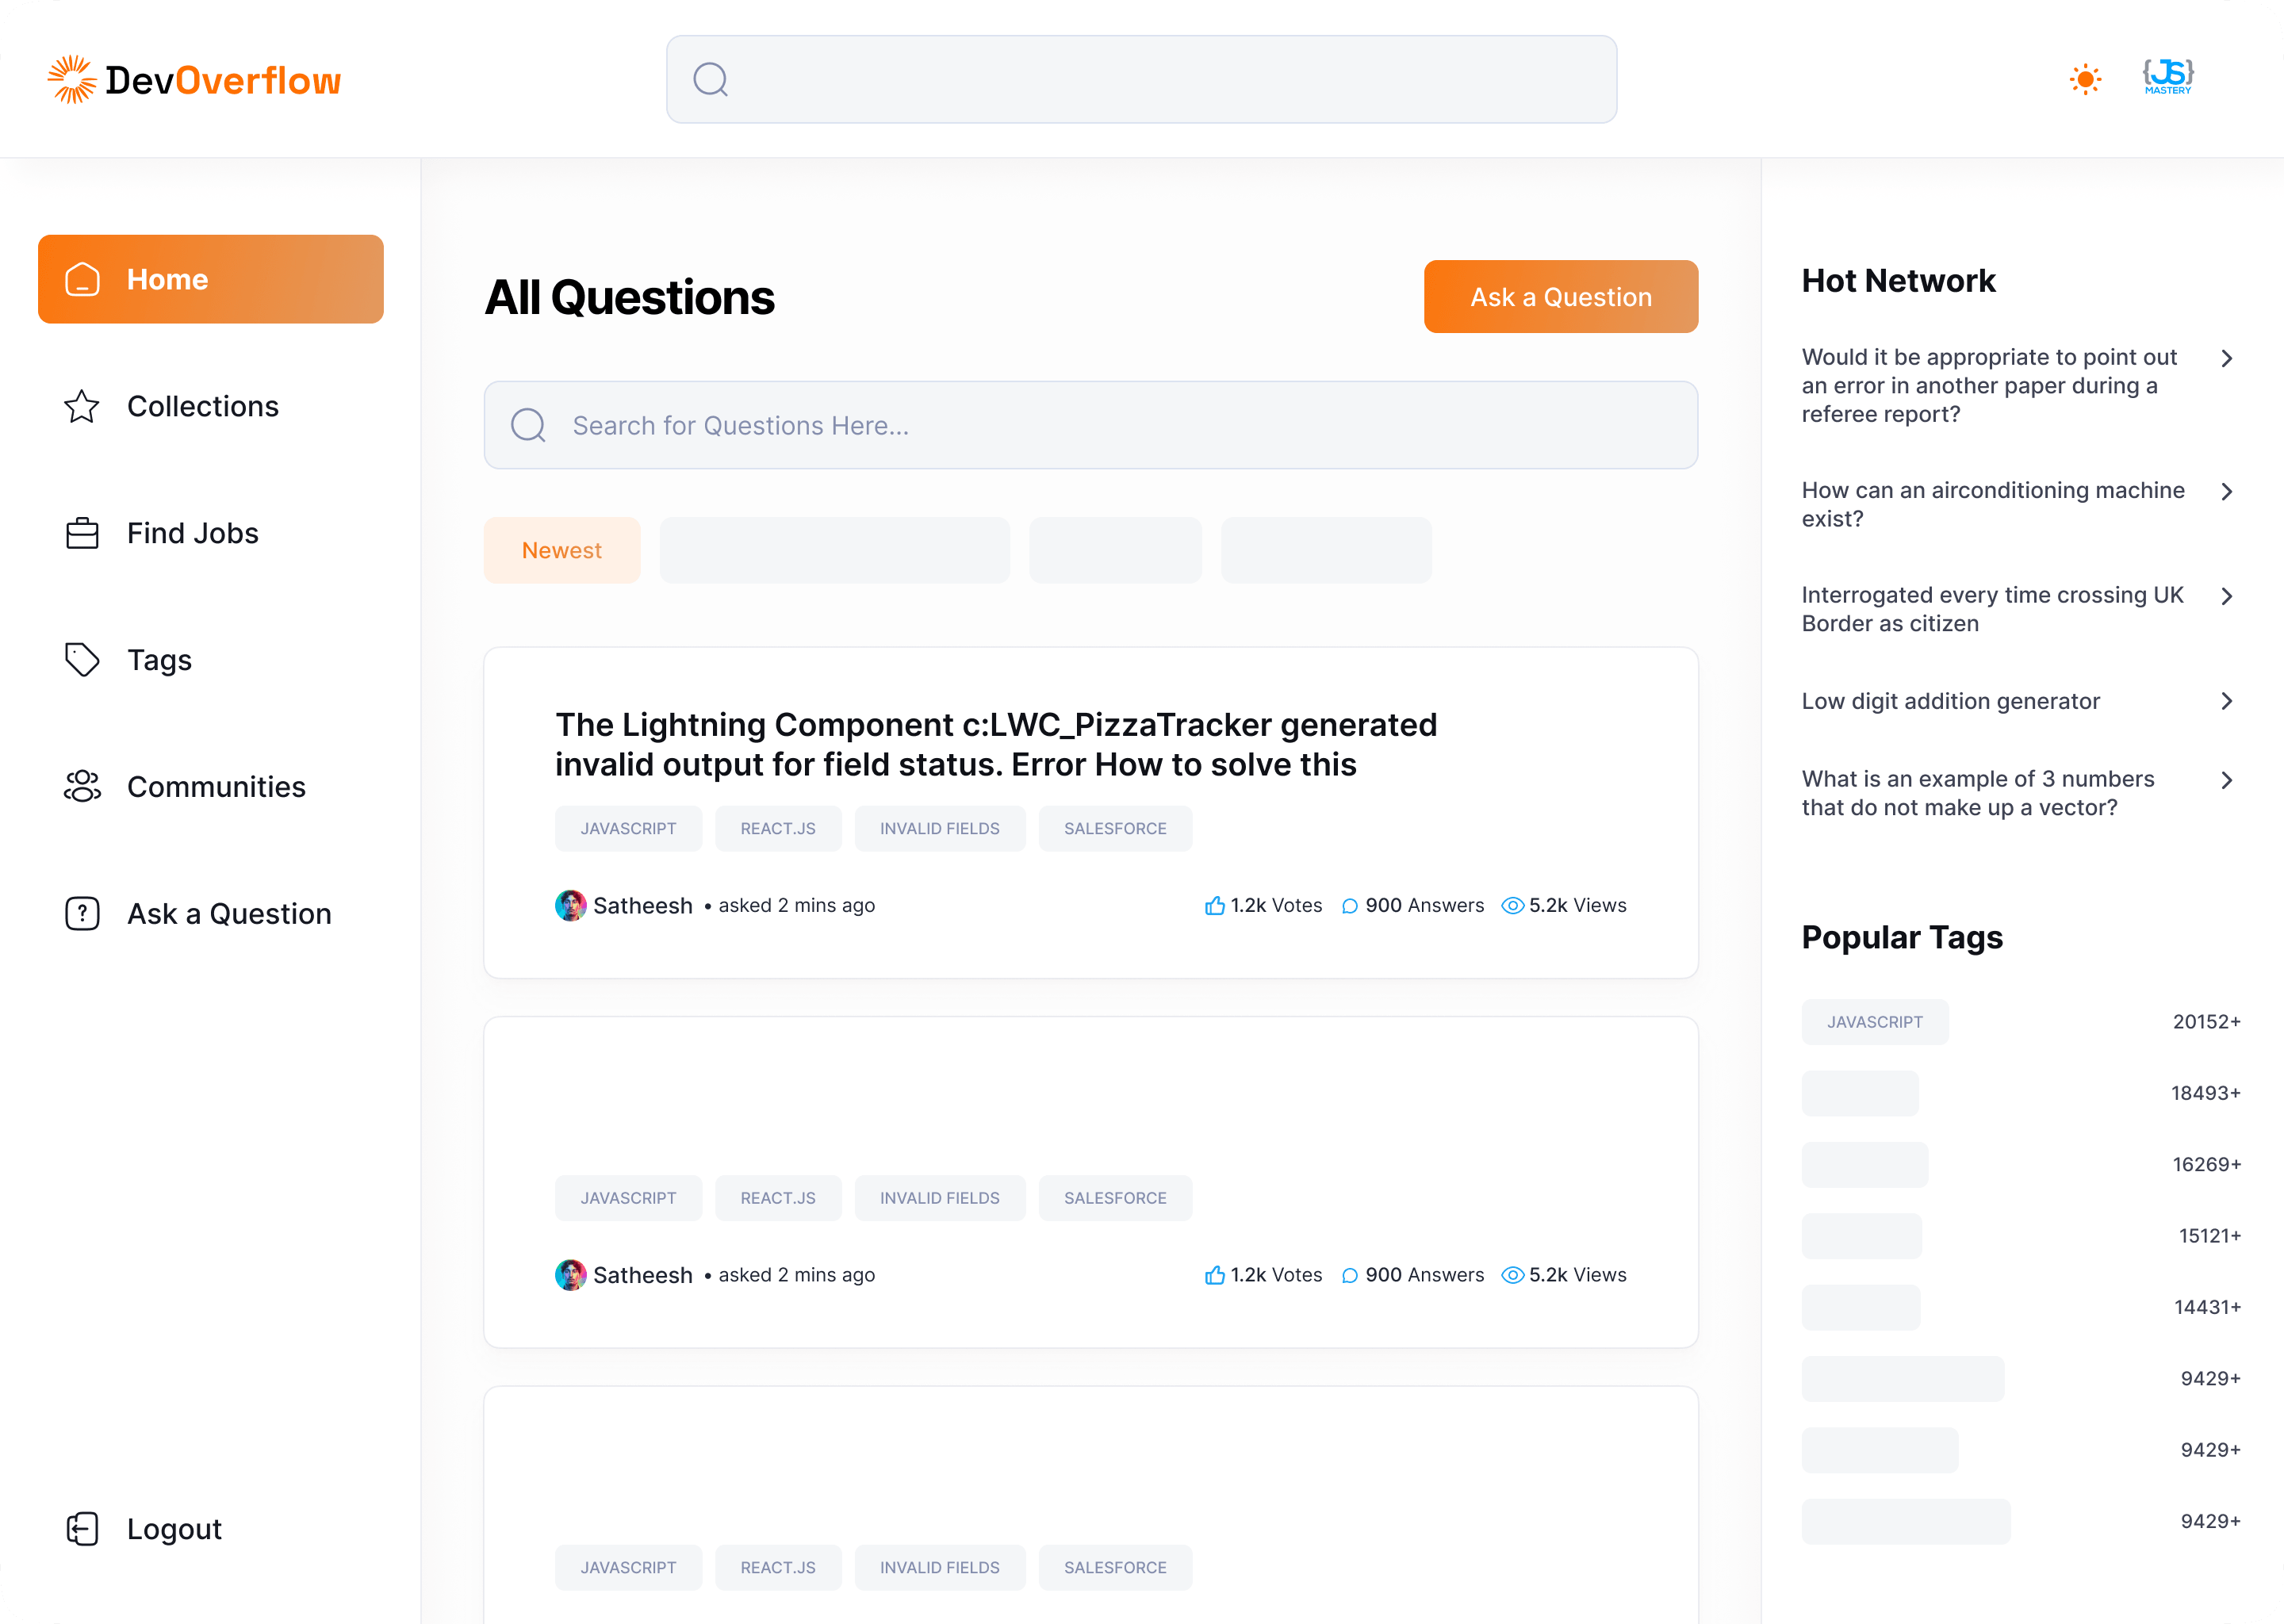Click the DevOverflow sunburst logo icon

[72, 80]
